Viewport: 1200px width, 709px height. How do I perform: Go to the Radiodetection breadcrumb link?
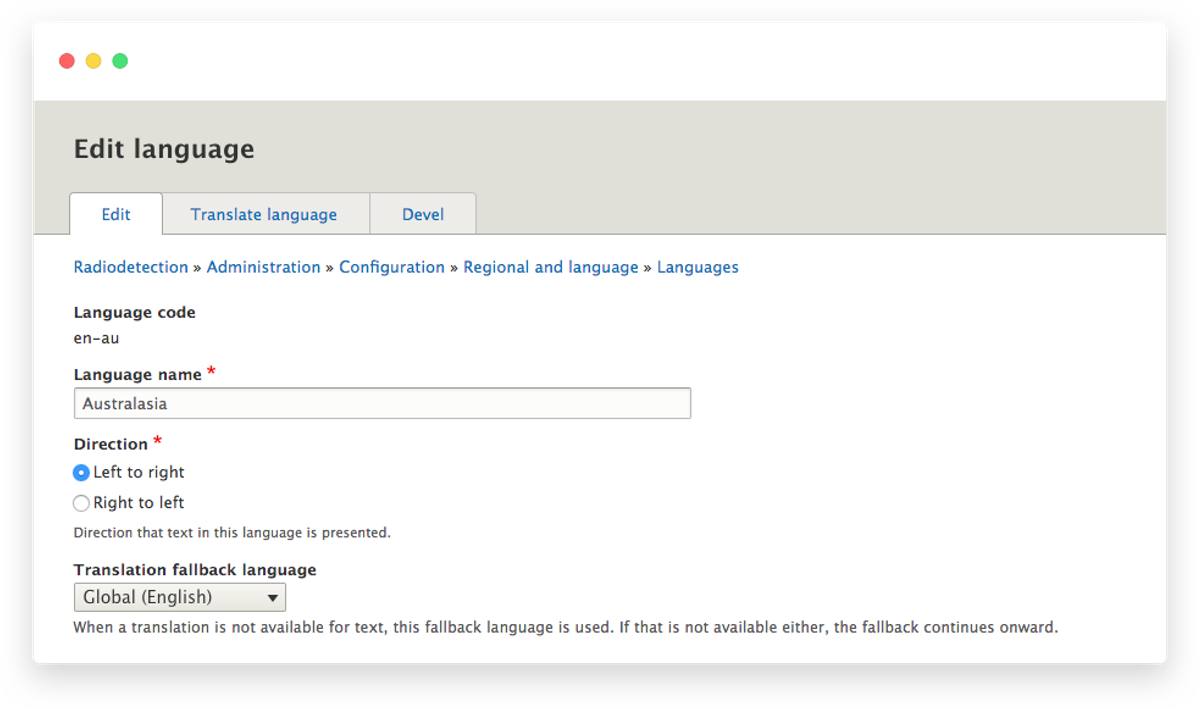click(x=131, y=267)
